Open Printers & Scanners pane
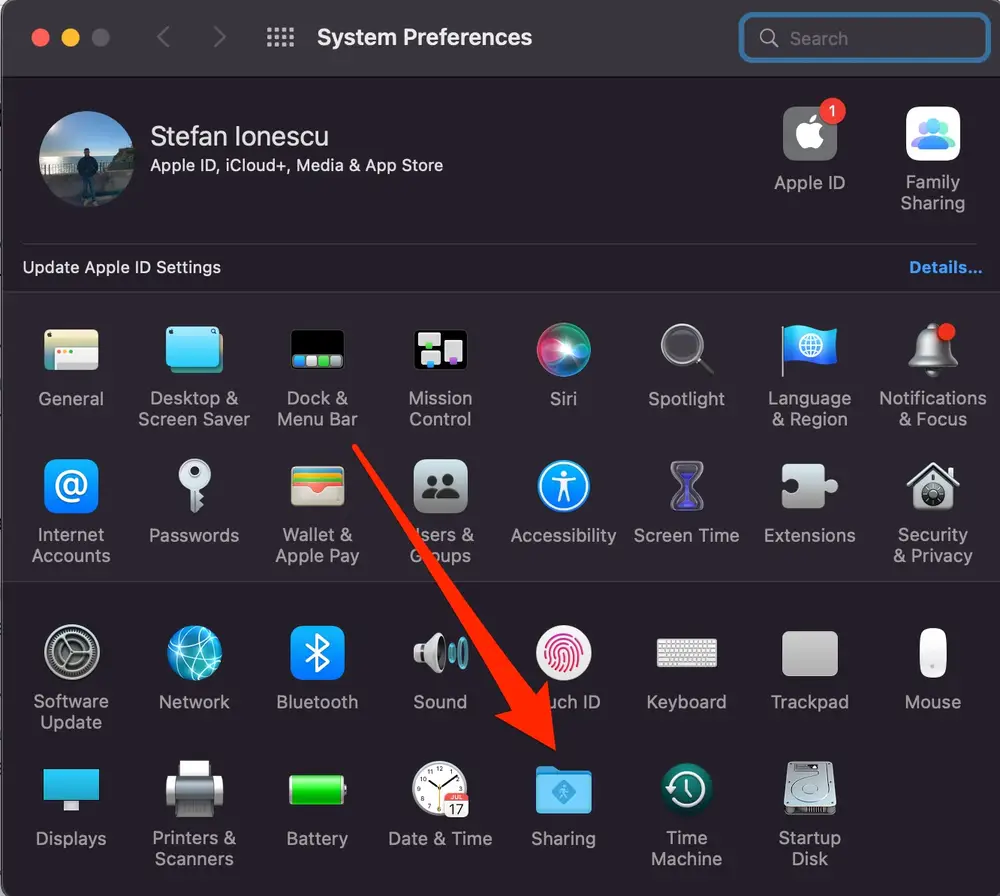The width and height of the screenshot is (1000, 896). click(194, 789)
